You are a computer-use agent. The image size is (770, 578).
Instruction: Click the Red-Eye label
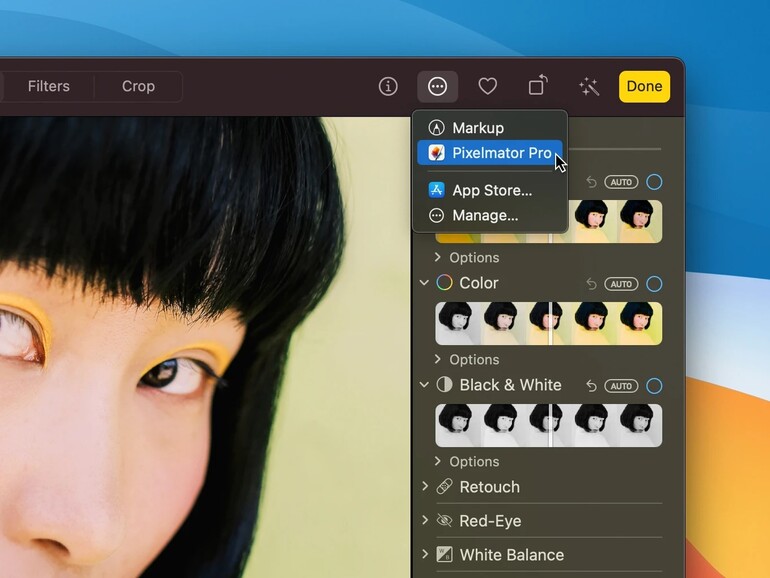click(490, 521)
